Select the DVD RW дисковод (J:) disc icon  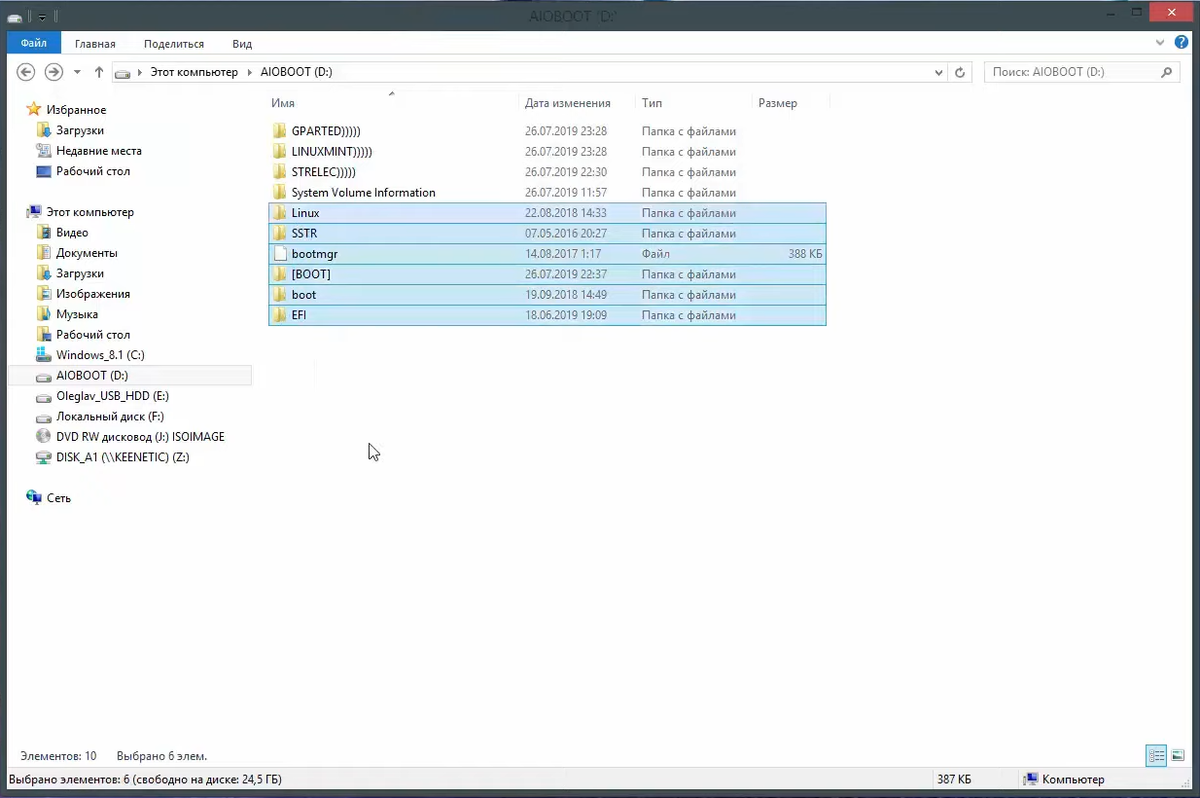(43, 437)
